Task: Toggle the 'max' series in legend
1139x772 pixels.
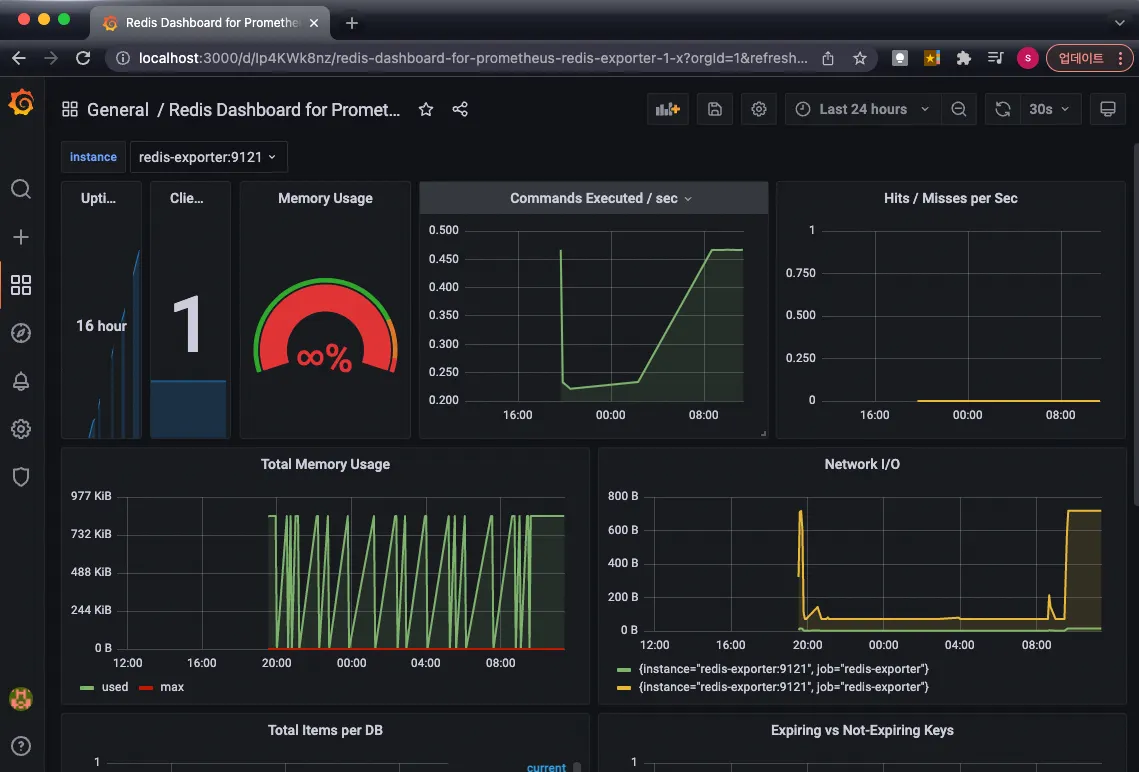Action: [171, 687]
